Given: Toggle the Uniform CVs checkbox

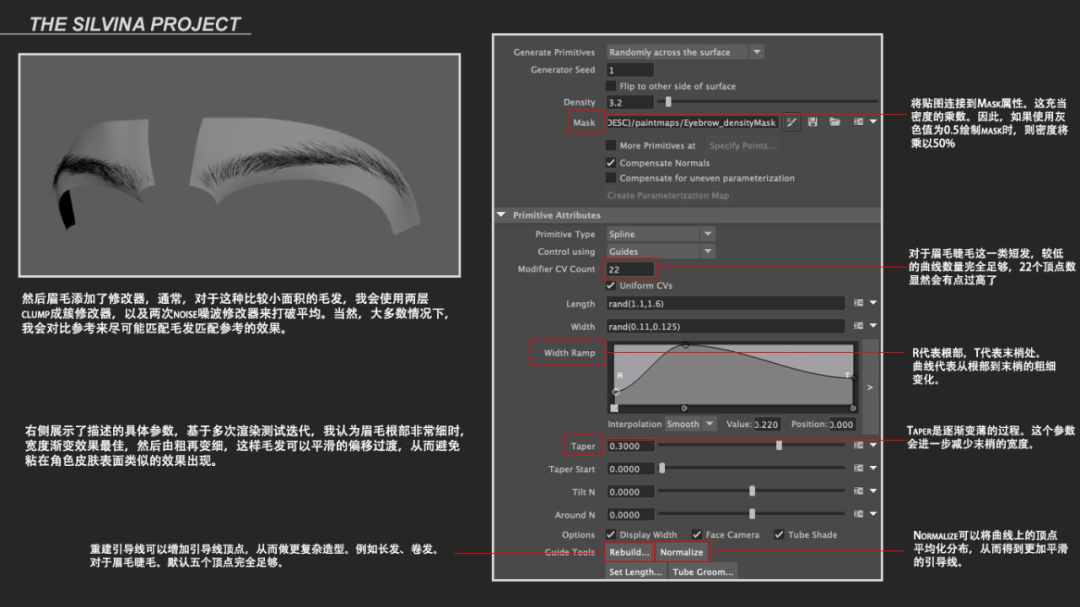Looking at the screenshot, I should pos(610,285).
